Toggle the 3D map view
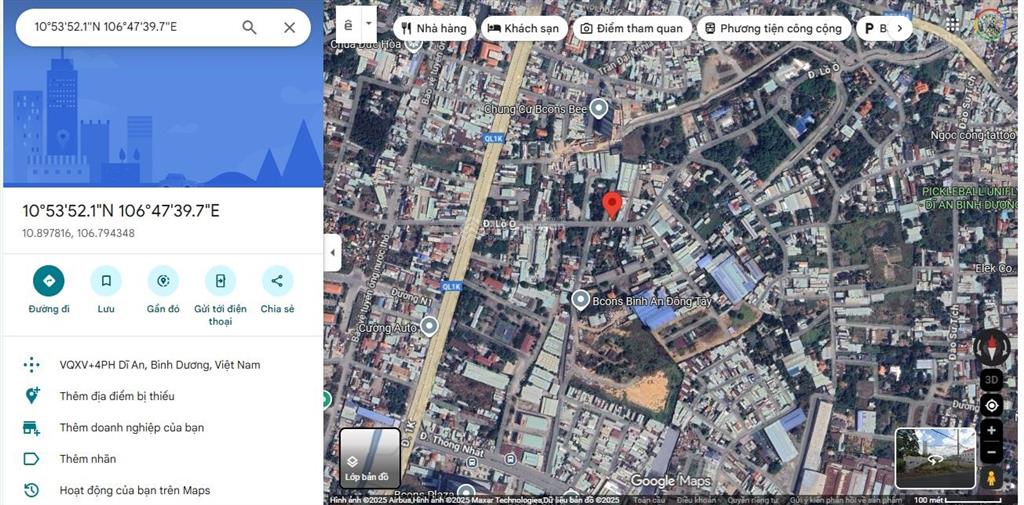Image resolution: width=1024 pixels, height=505 pixels. click(x=991, y=380)
